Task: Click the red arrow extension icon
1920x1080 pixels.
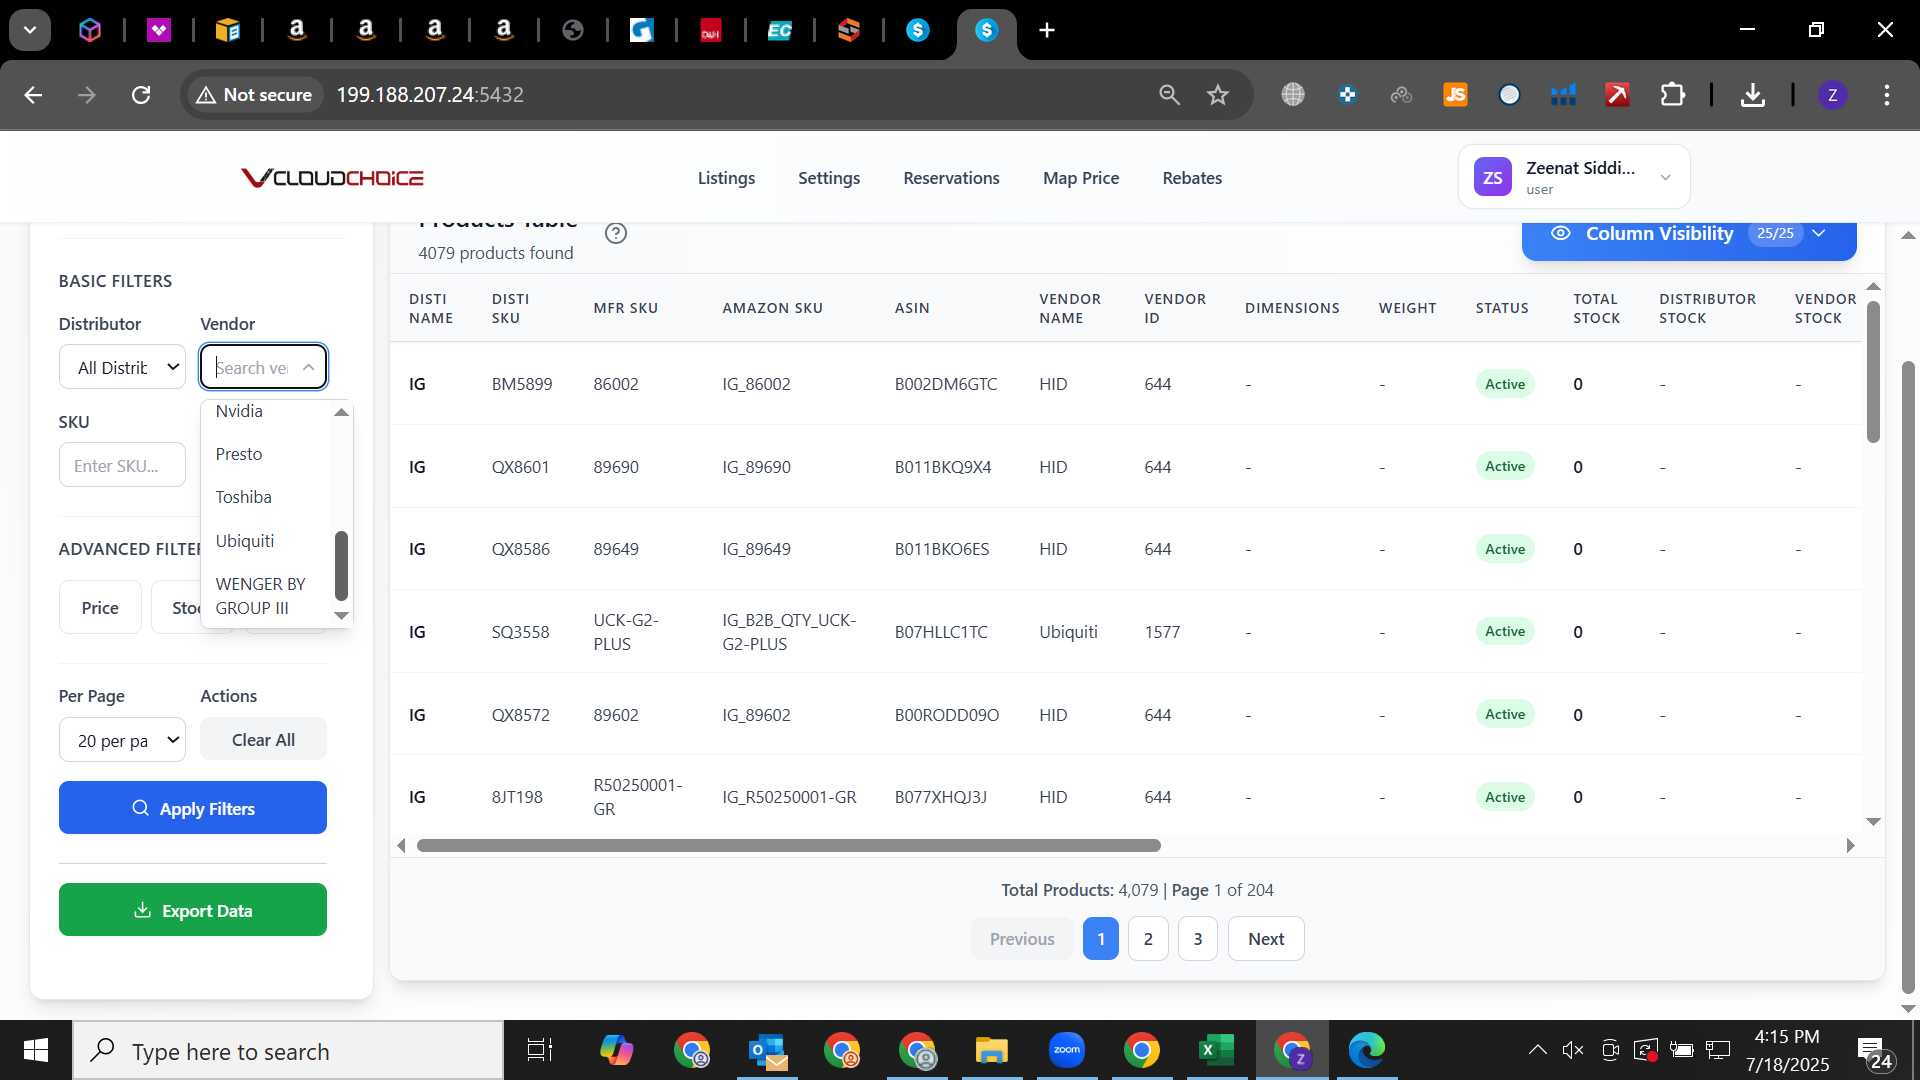Action: (x=1617, y=95)
